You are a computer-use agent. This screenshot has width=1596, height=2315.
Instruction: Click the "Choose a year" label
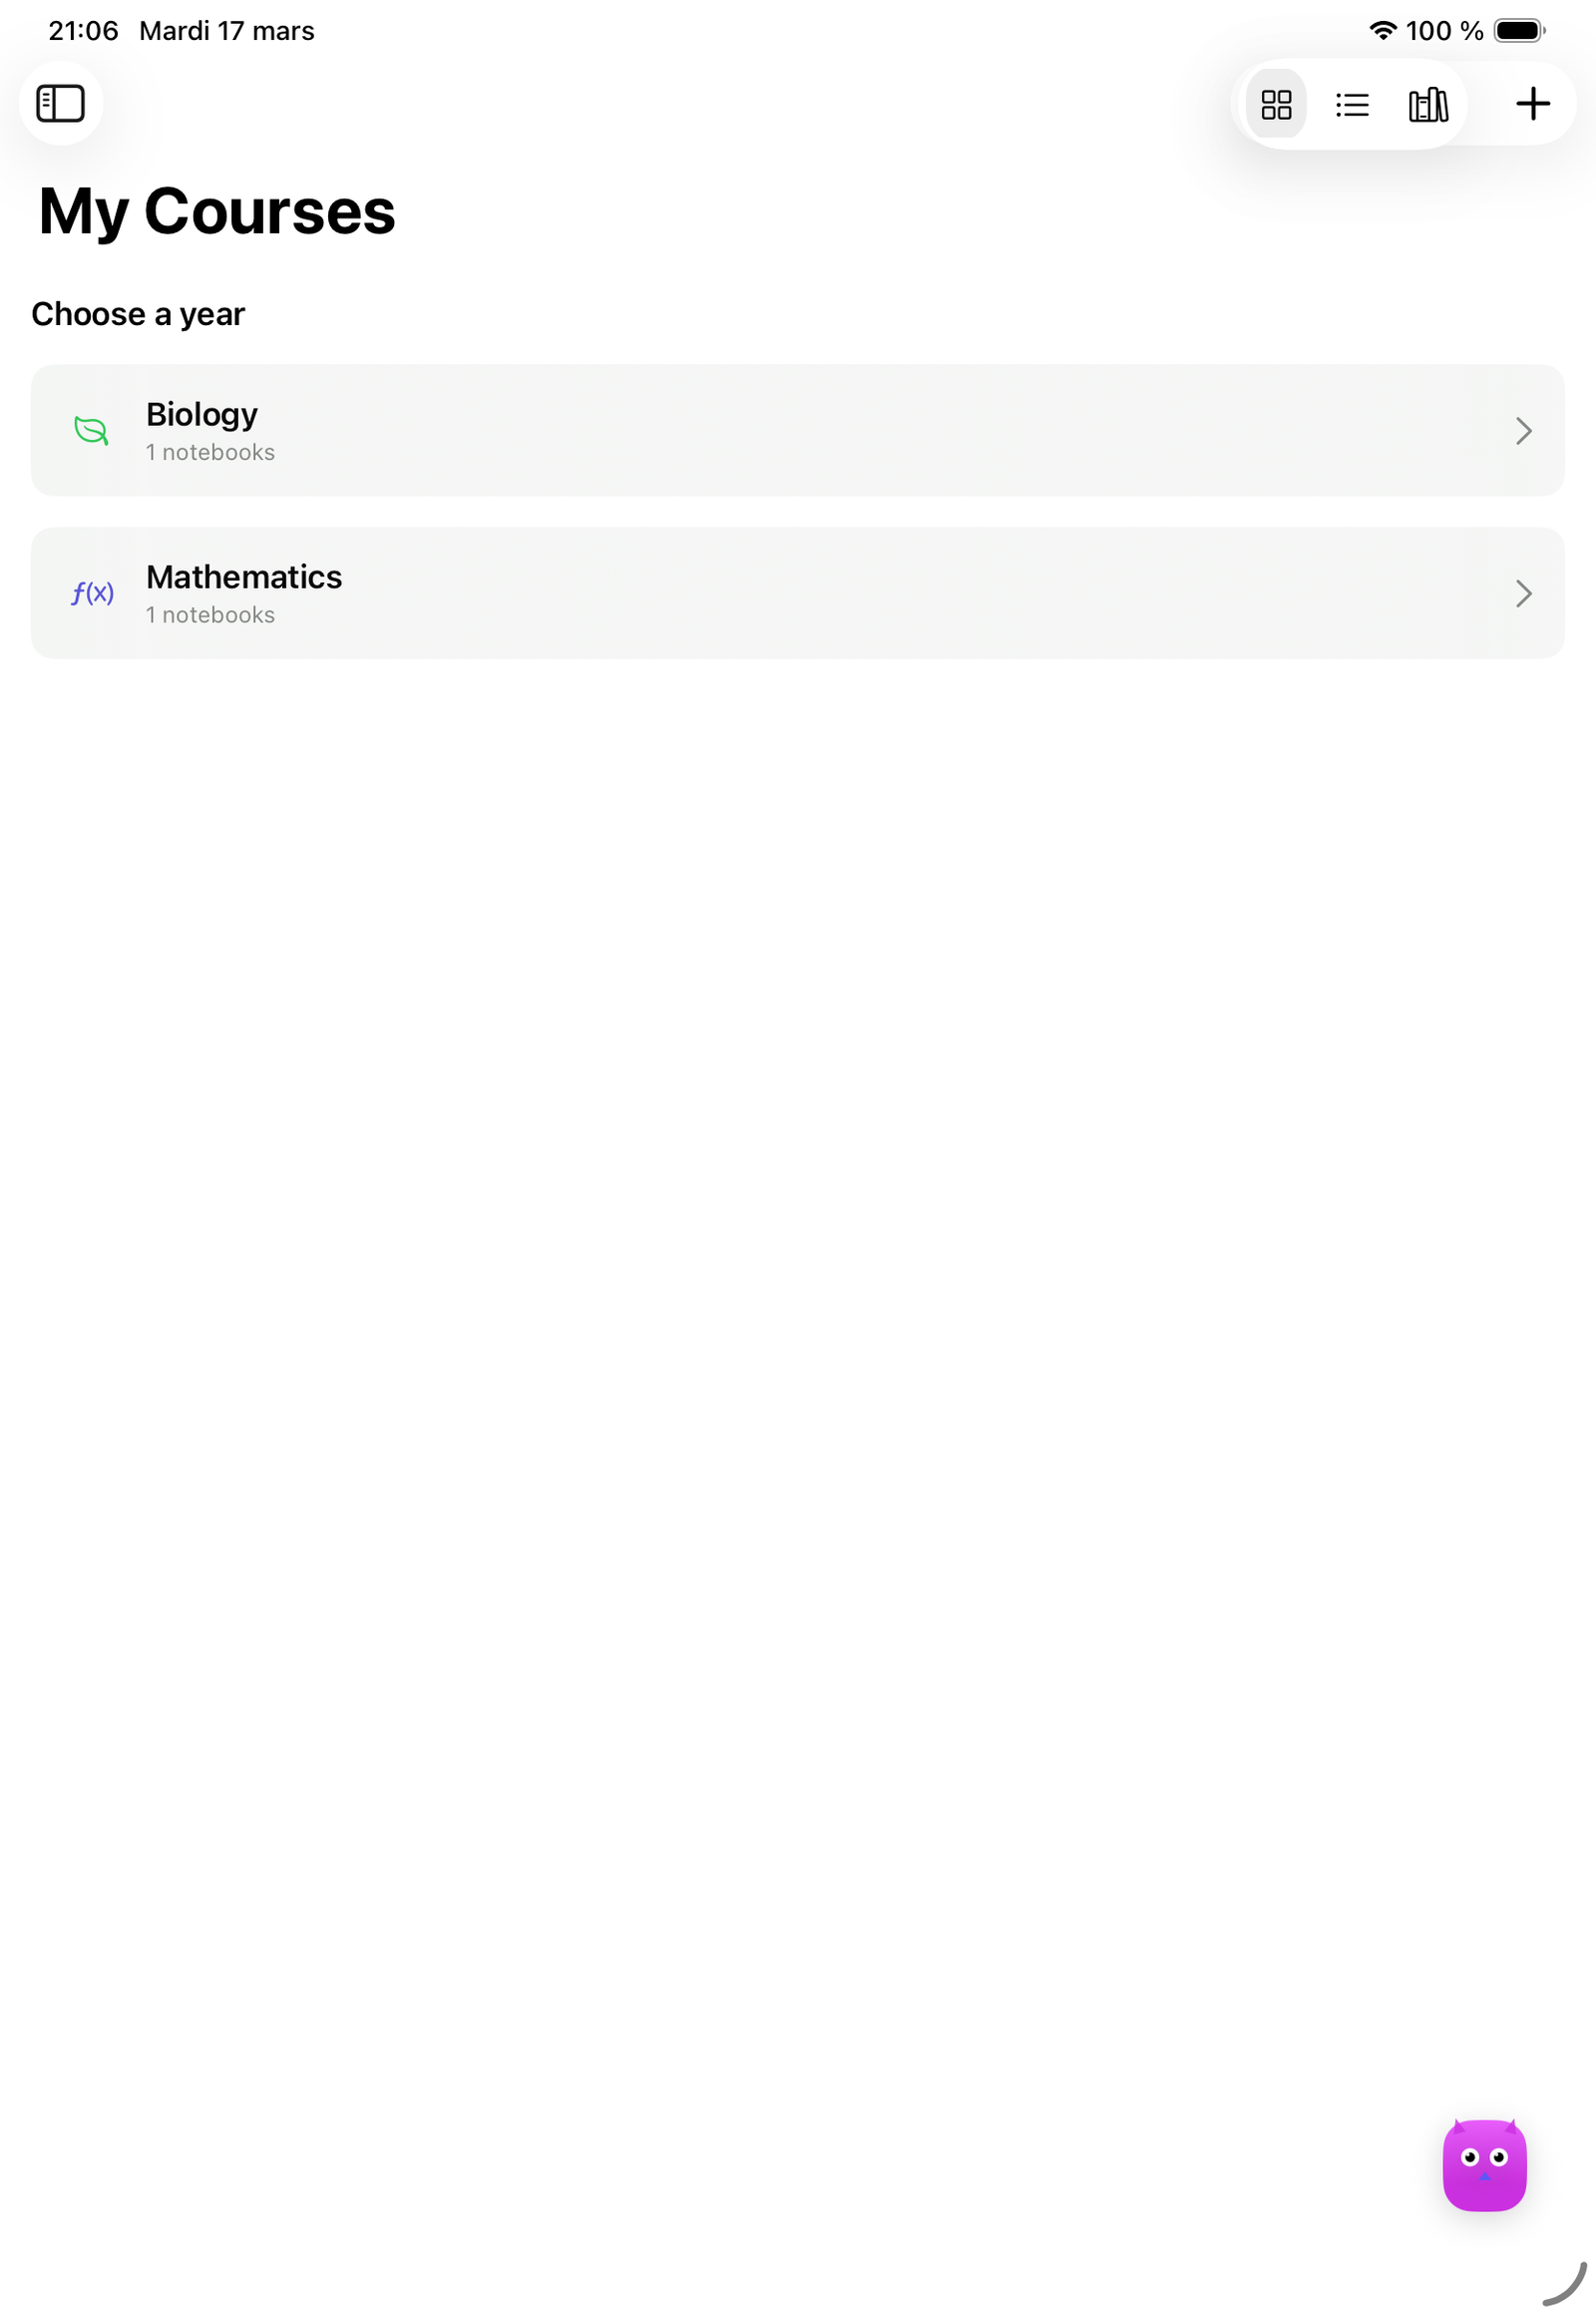[138, 314]
